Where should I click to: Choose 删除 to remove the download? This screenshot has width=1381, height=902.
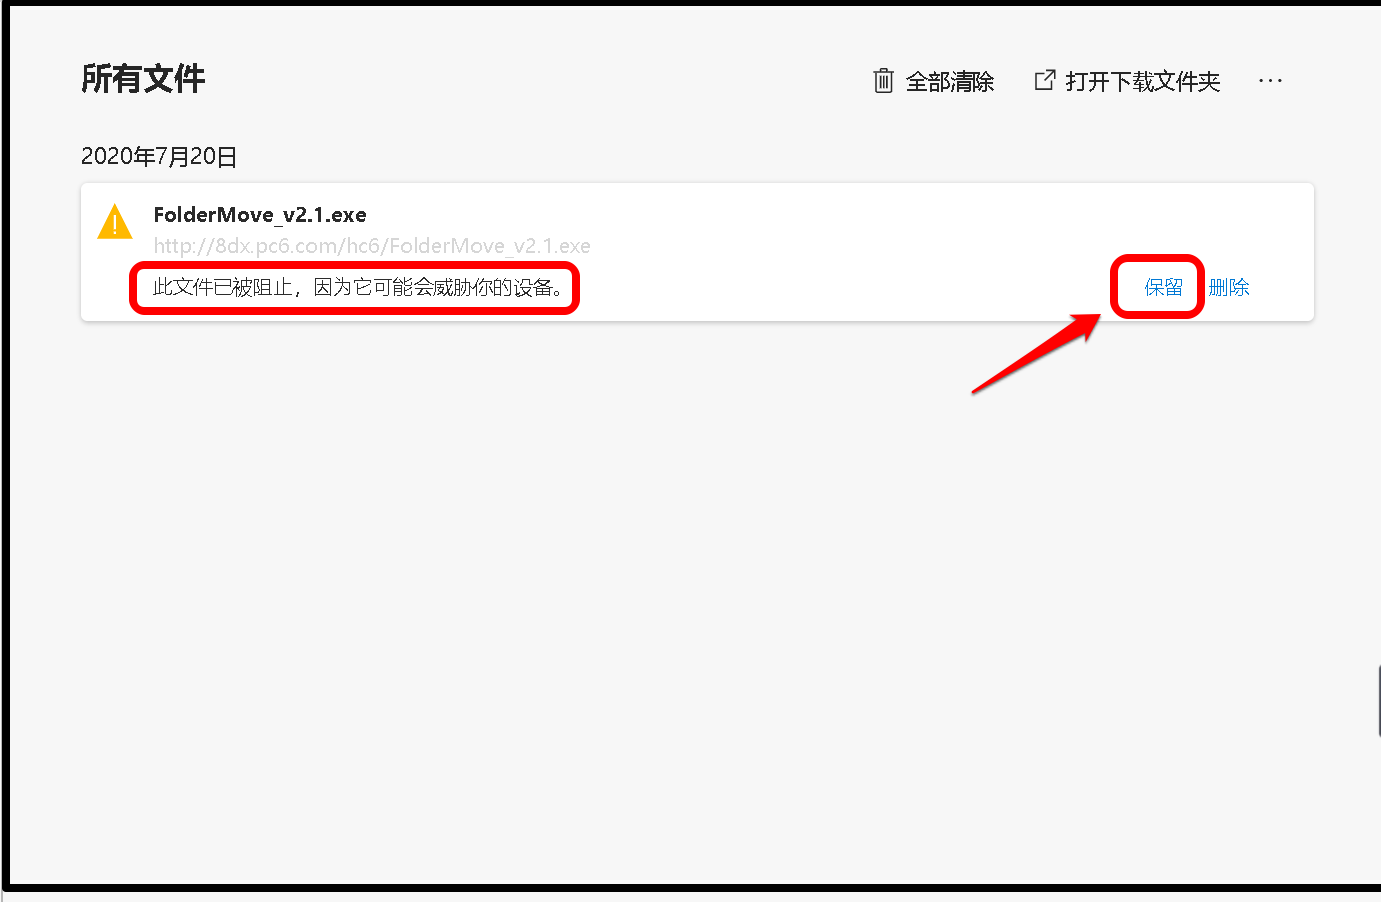click(x=1229, y=288)
